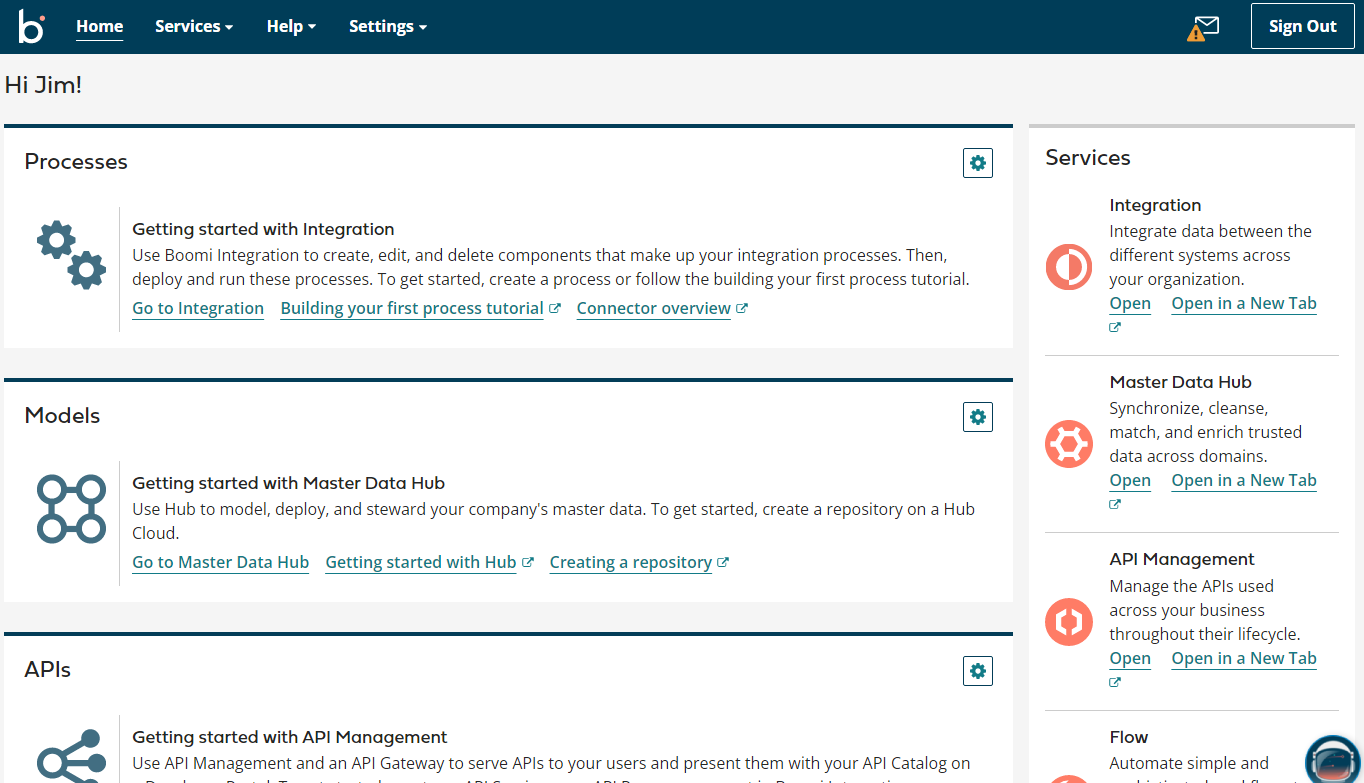Image resolution: width=1364 pixels, height=783 pixels.
Task: Click the Flow service title
Action: (x=1129, y=738)
